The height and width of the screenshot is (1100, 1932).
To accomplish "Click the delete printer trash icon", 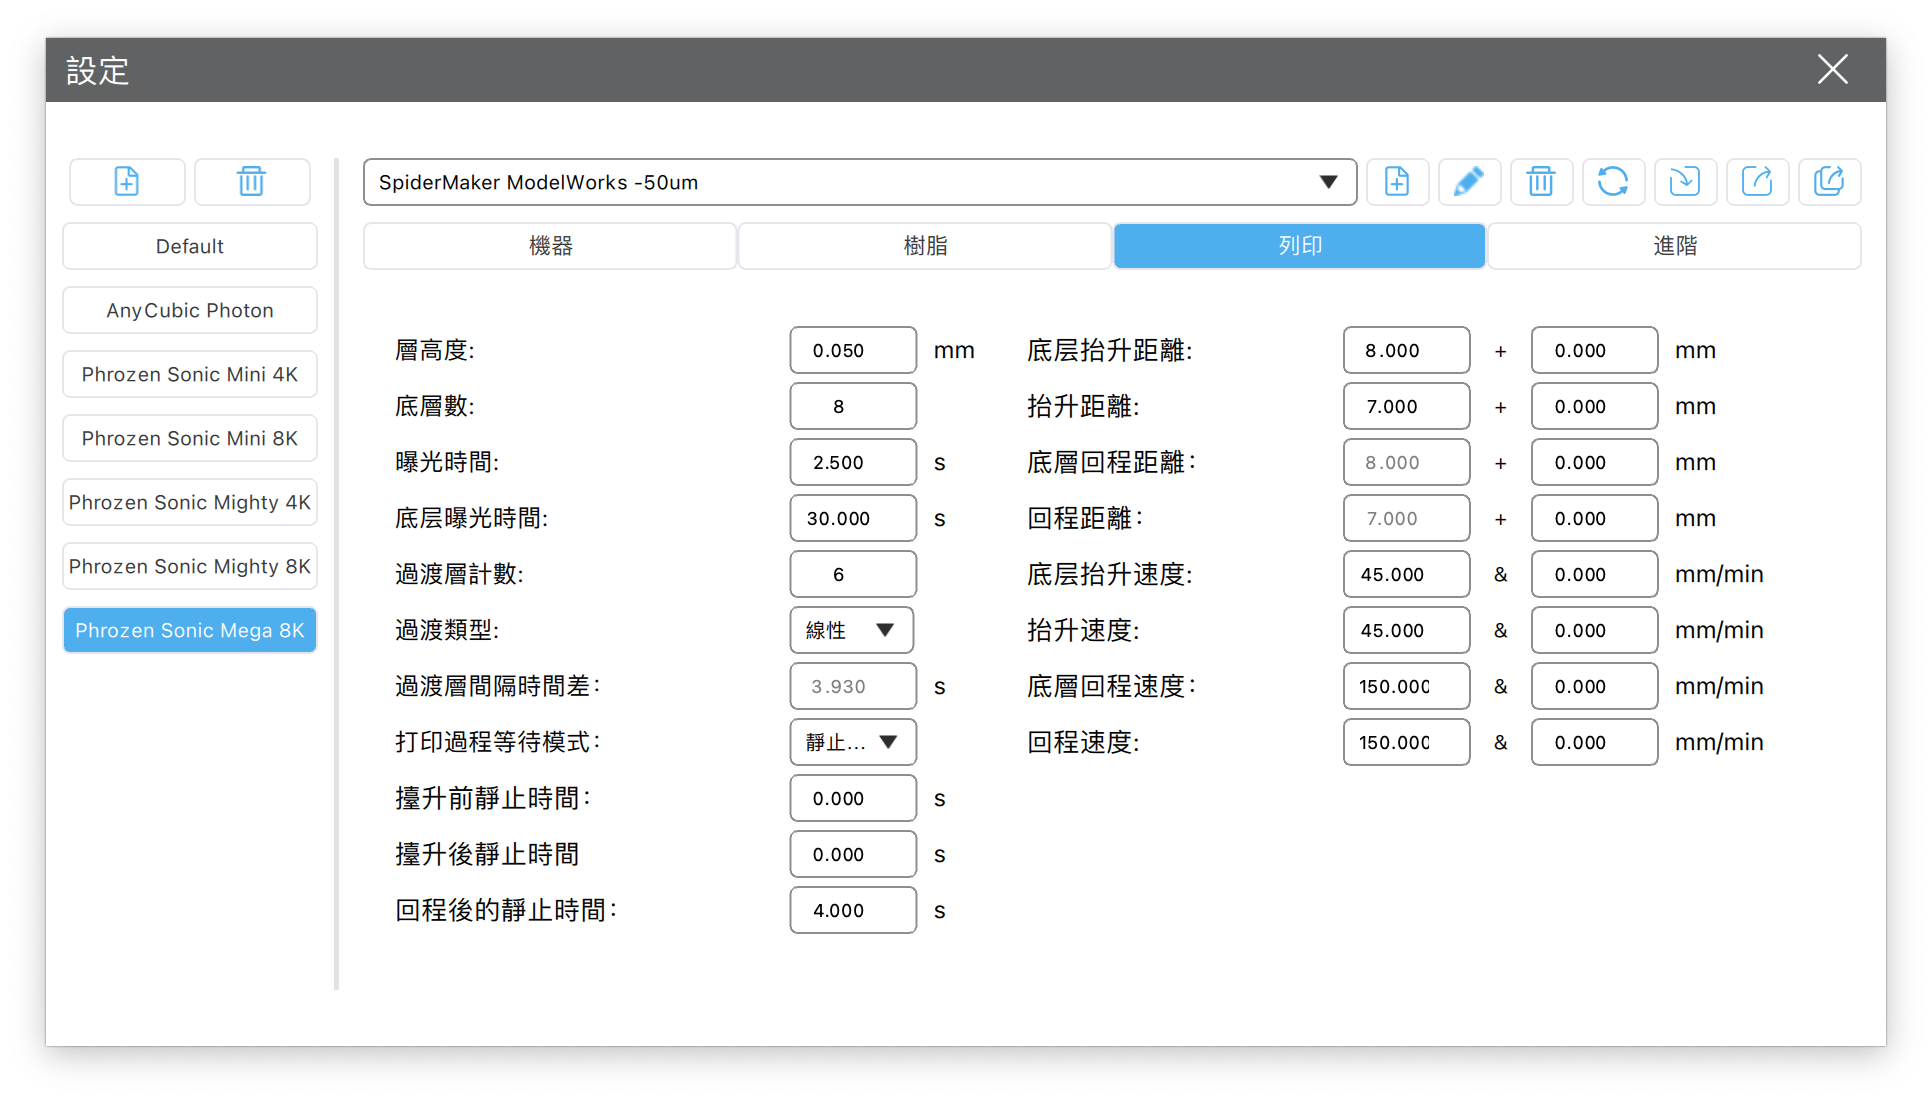I will tap(251, 182).
